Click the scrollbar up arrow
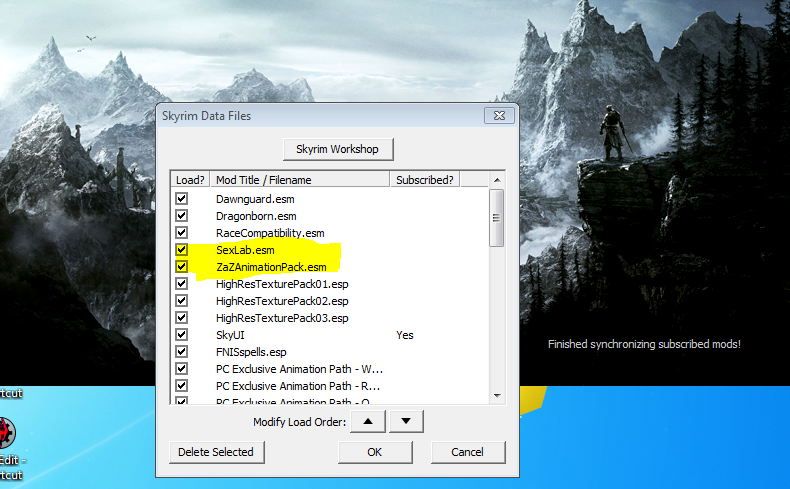This screenshot has width=790, height=489. tap(496, 180)
